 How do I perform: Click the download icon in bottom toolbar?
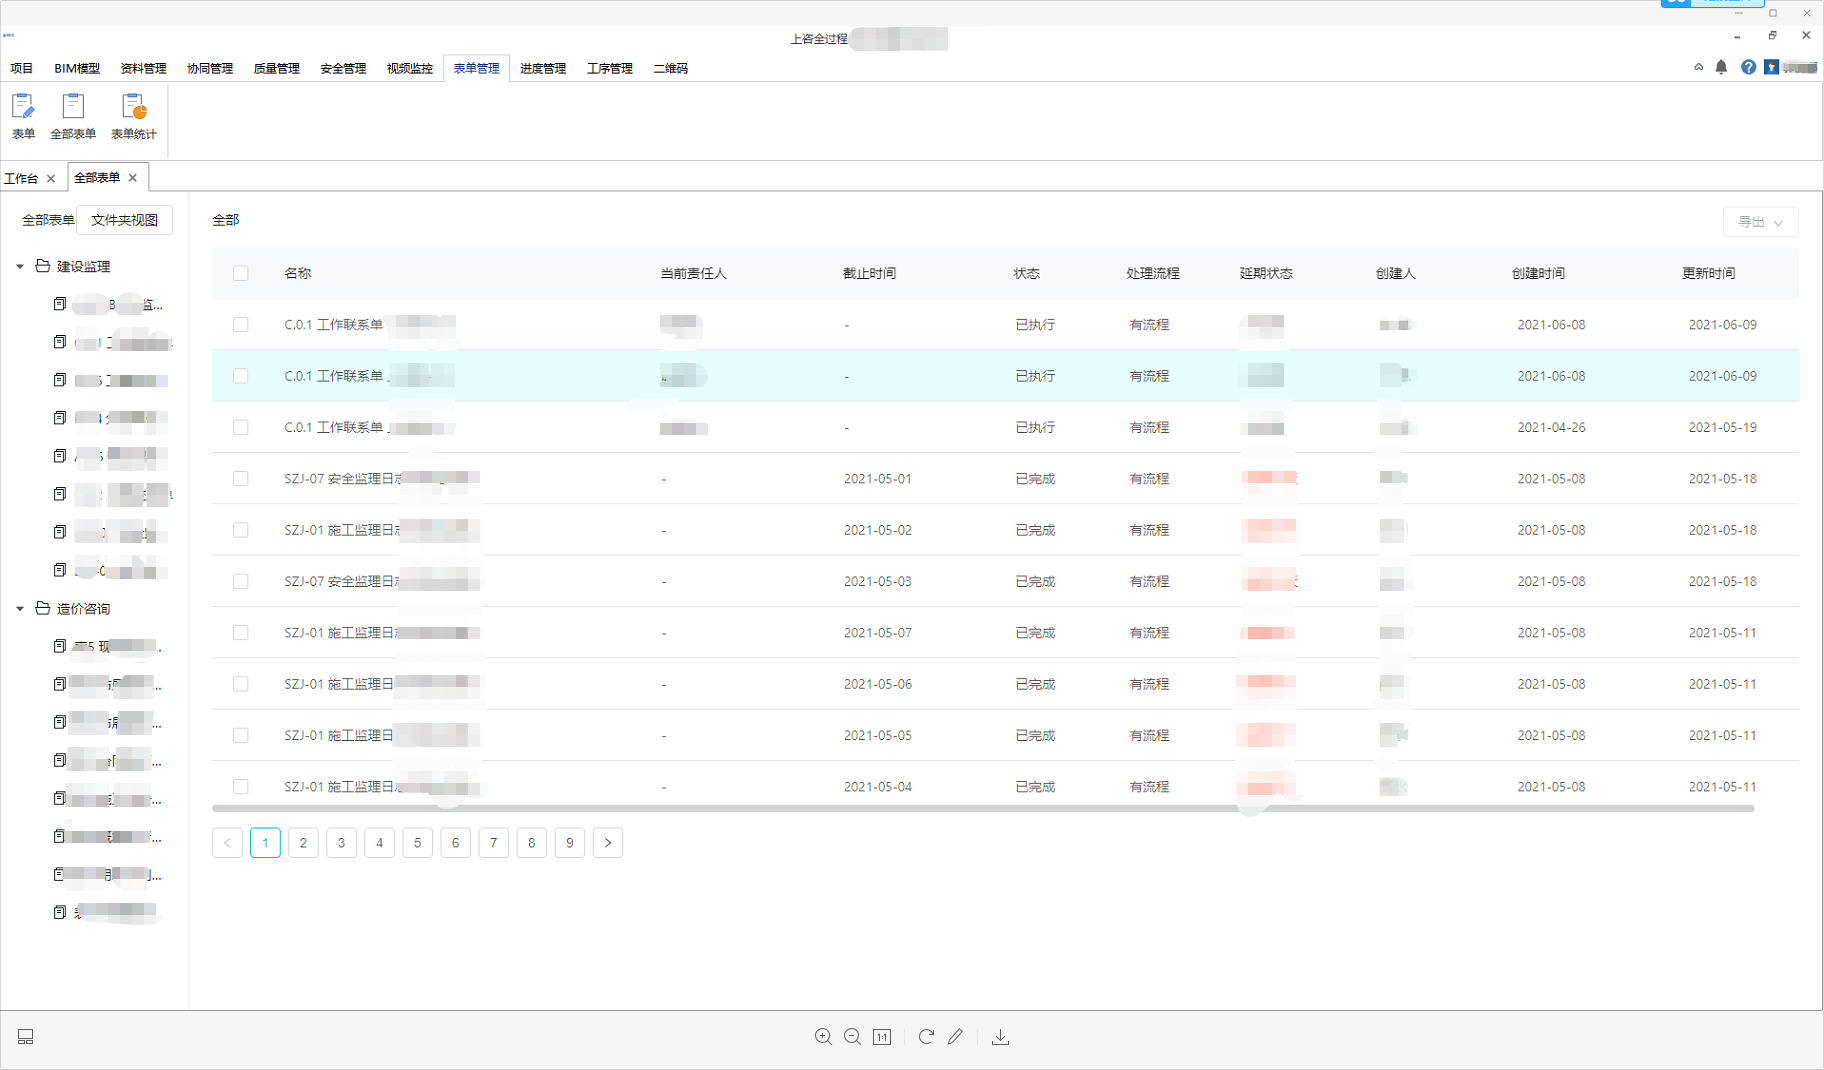tap(1000, 1037)
